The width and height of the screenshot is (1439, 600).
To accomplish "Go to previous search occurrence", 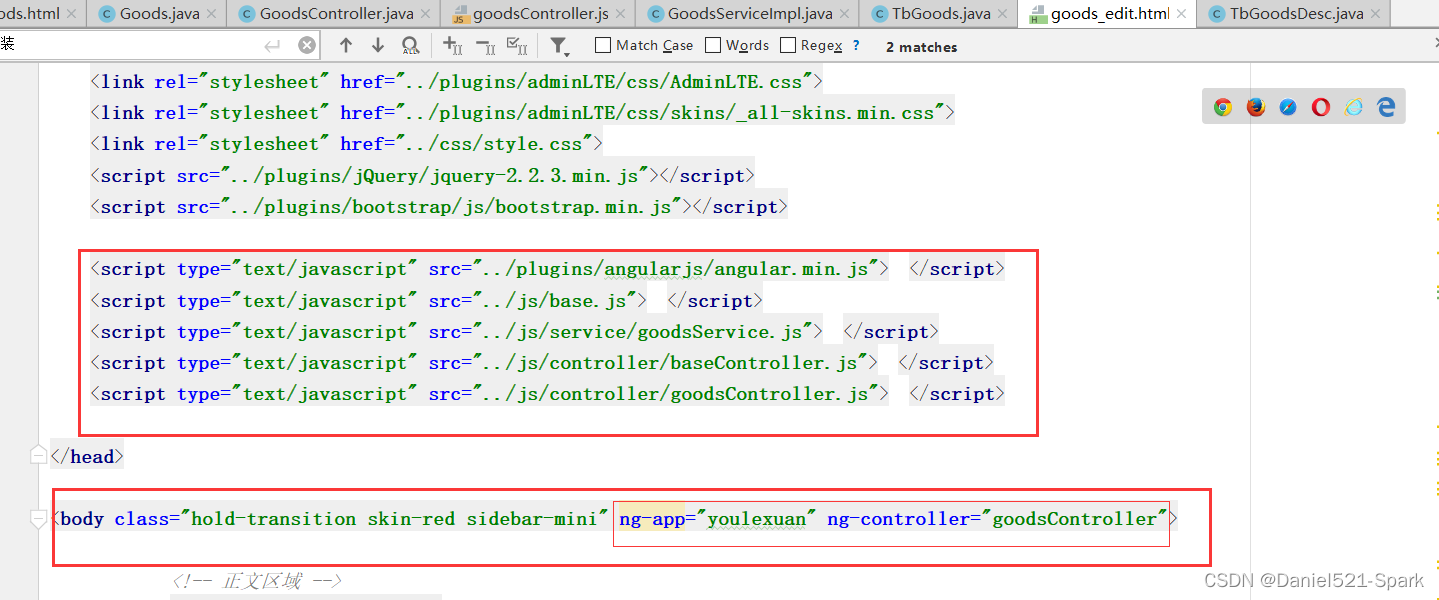I will (x=346, y=45).
